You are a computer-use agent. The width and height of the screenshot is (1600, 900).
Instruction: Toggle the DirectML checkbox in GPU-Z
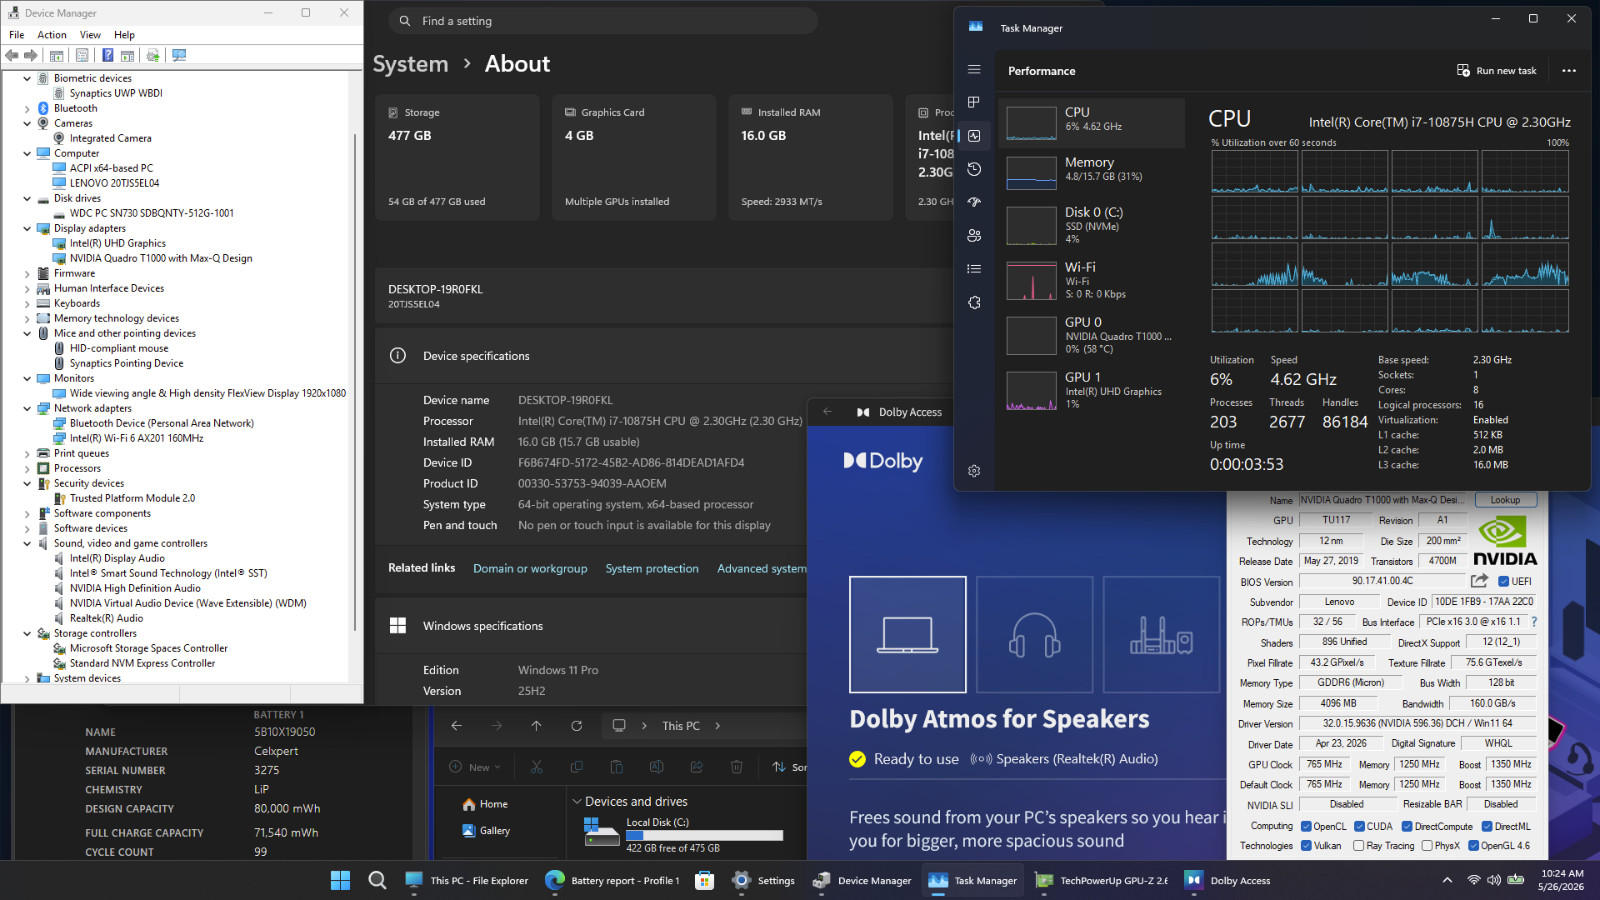[x=1487, y=826]
